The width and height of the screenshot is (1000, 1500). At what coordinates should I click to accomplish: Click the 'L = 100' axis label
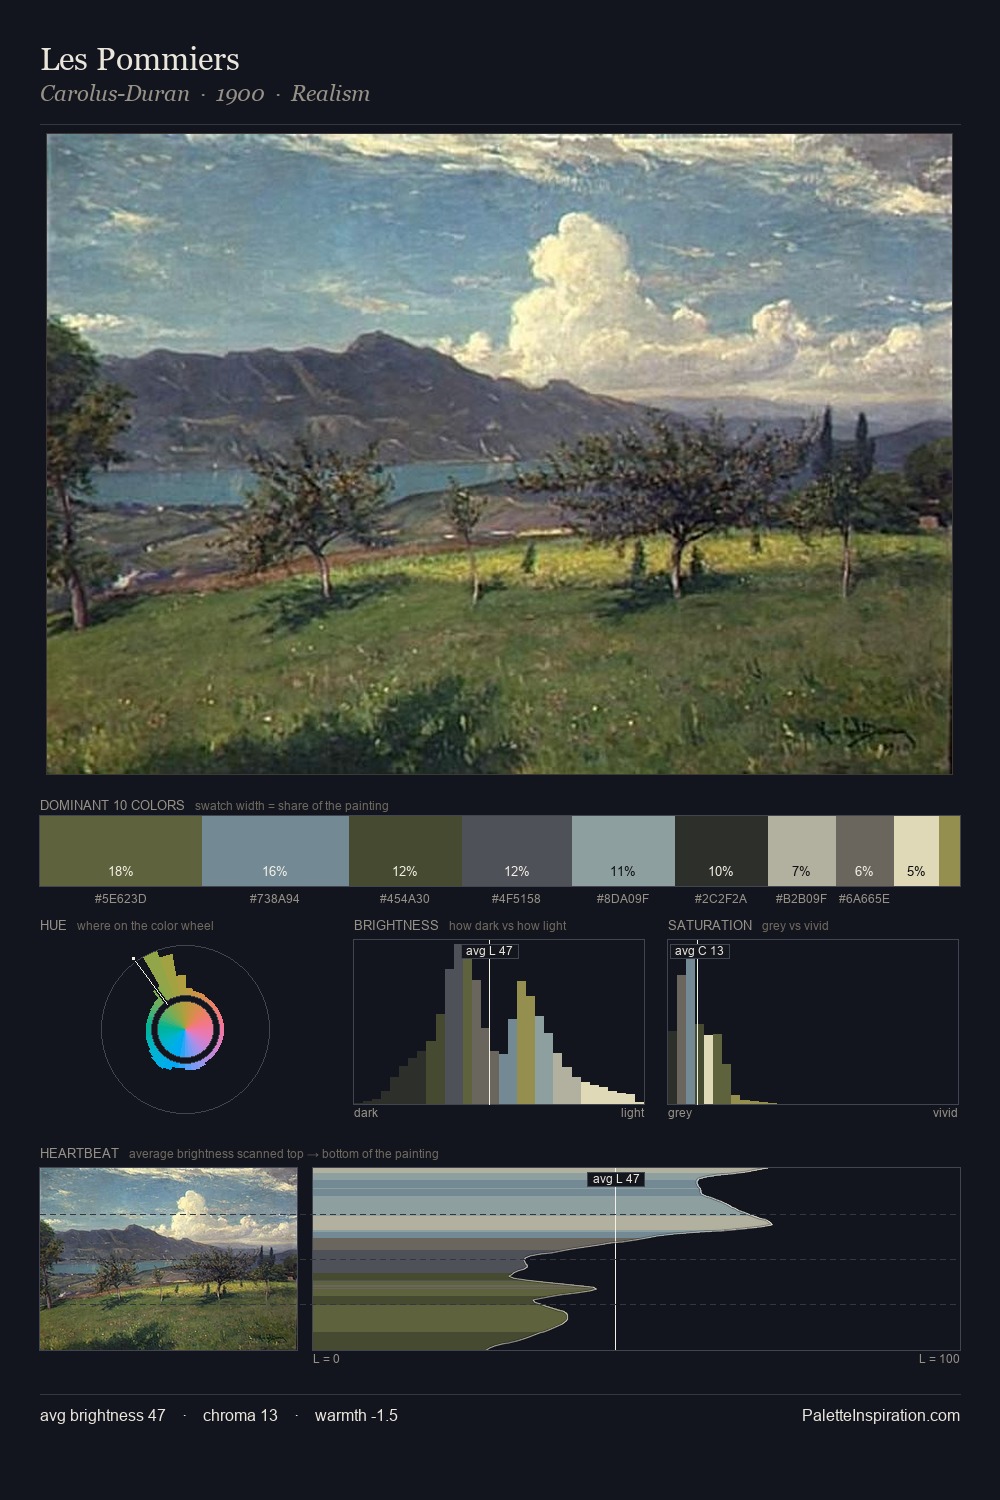939,1359
